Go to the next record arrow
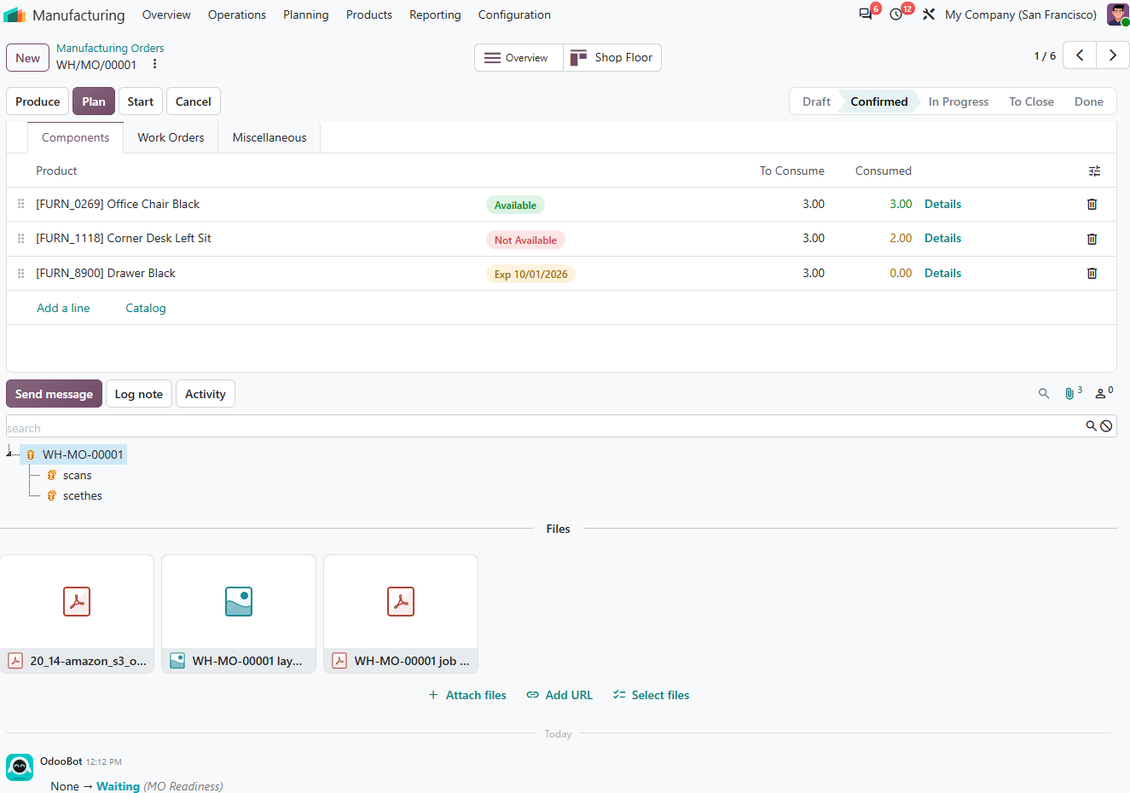The image size is (1130, 793). [x=1113, y=56]
